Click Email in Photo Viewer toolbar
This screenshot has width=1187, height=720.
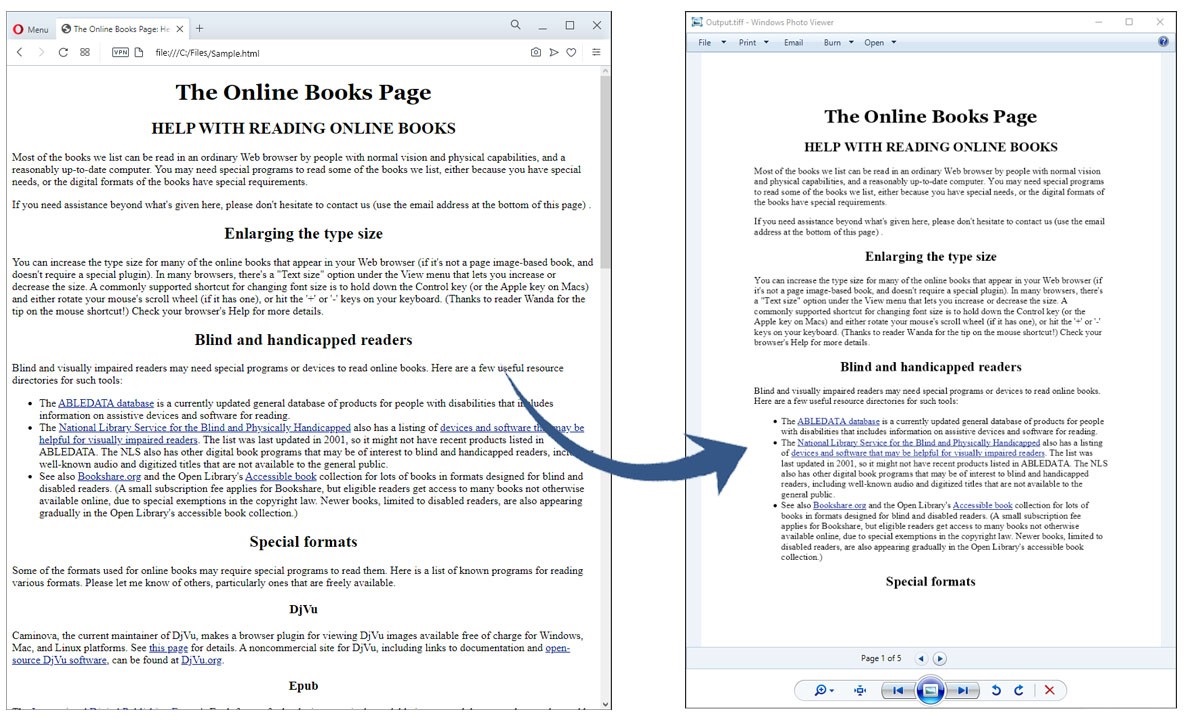coord(793,43)
